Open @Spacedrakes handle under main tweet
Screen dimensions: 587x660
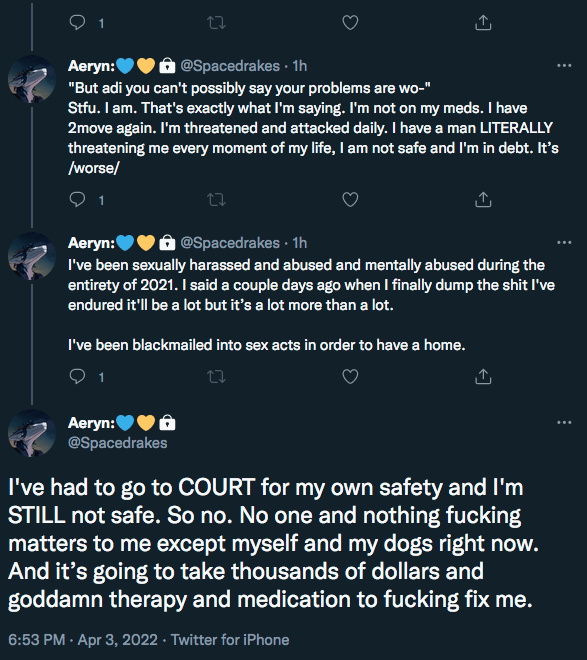pos(117,443)
